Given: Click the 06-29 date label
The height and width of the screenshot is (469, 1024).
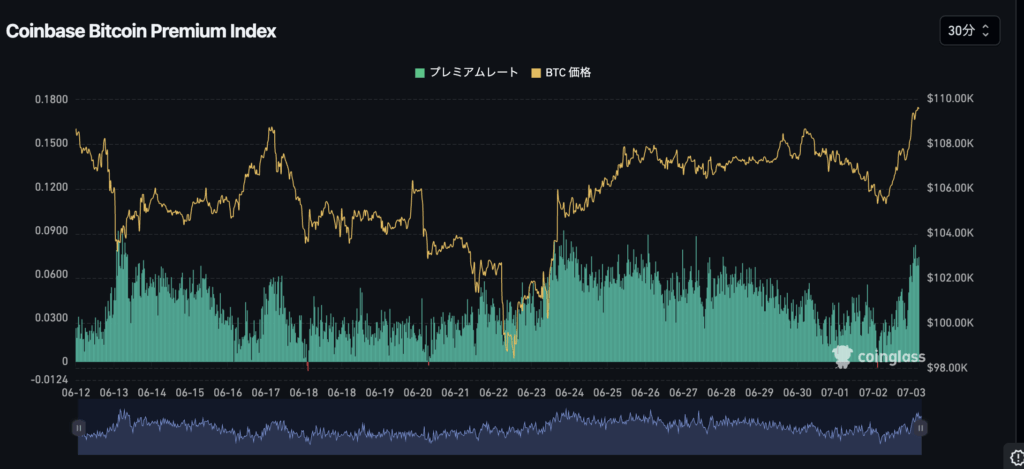Looking at the screenshot, I should click(x=760, y=393).
